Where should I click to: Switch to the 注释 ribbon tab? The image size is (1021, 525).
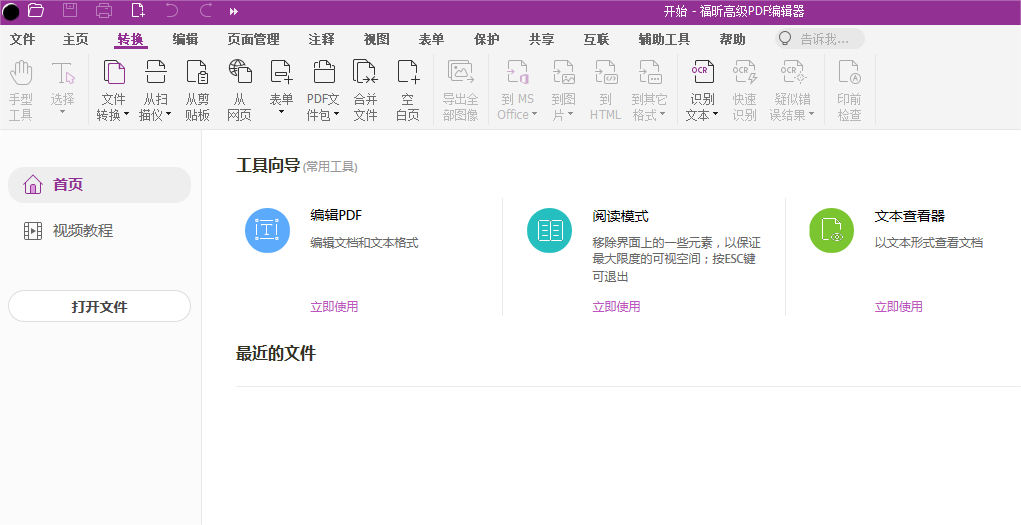321,40
